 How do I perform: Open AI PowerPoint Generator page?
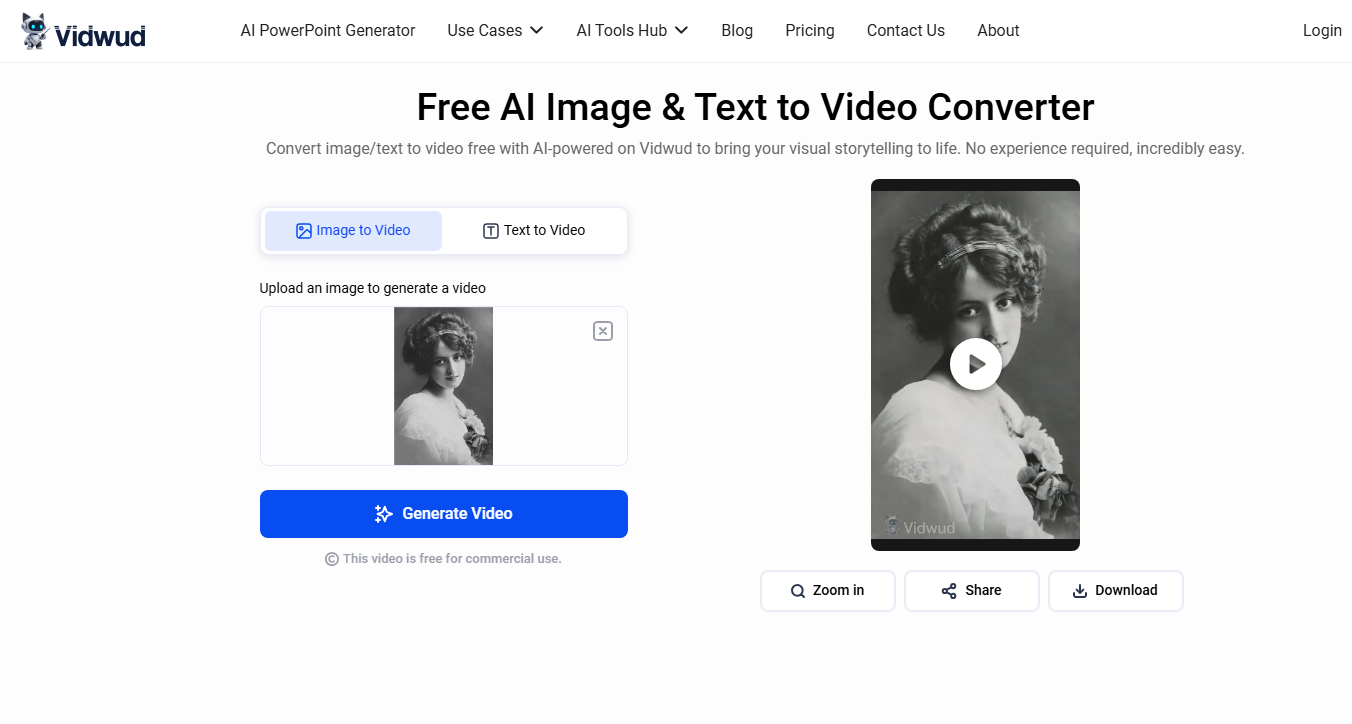328,31
